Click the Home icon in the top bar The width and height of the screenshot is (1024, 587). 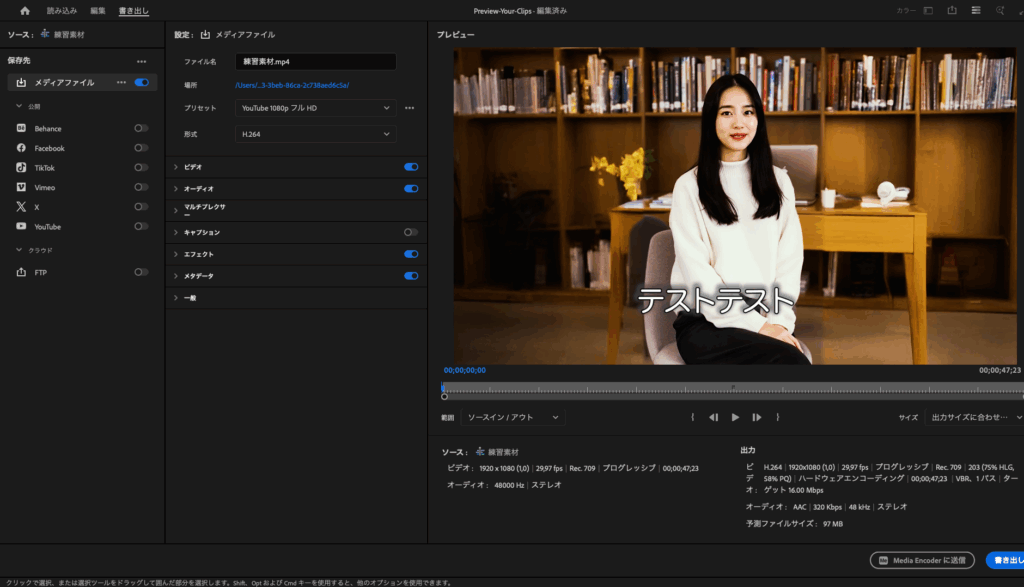pyautogui.click(x=25, y=11)
